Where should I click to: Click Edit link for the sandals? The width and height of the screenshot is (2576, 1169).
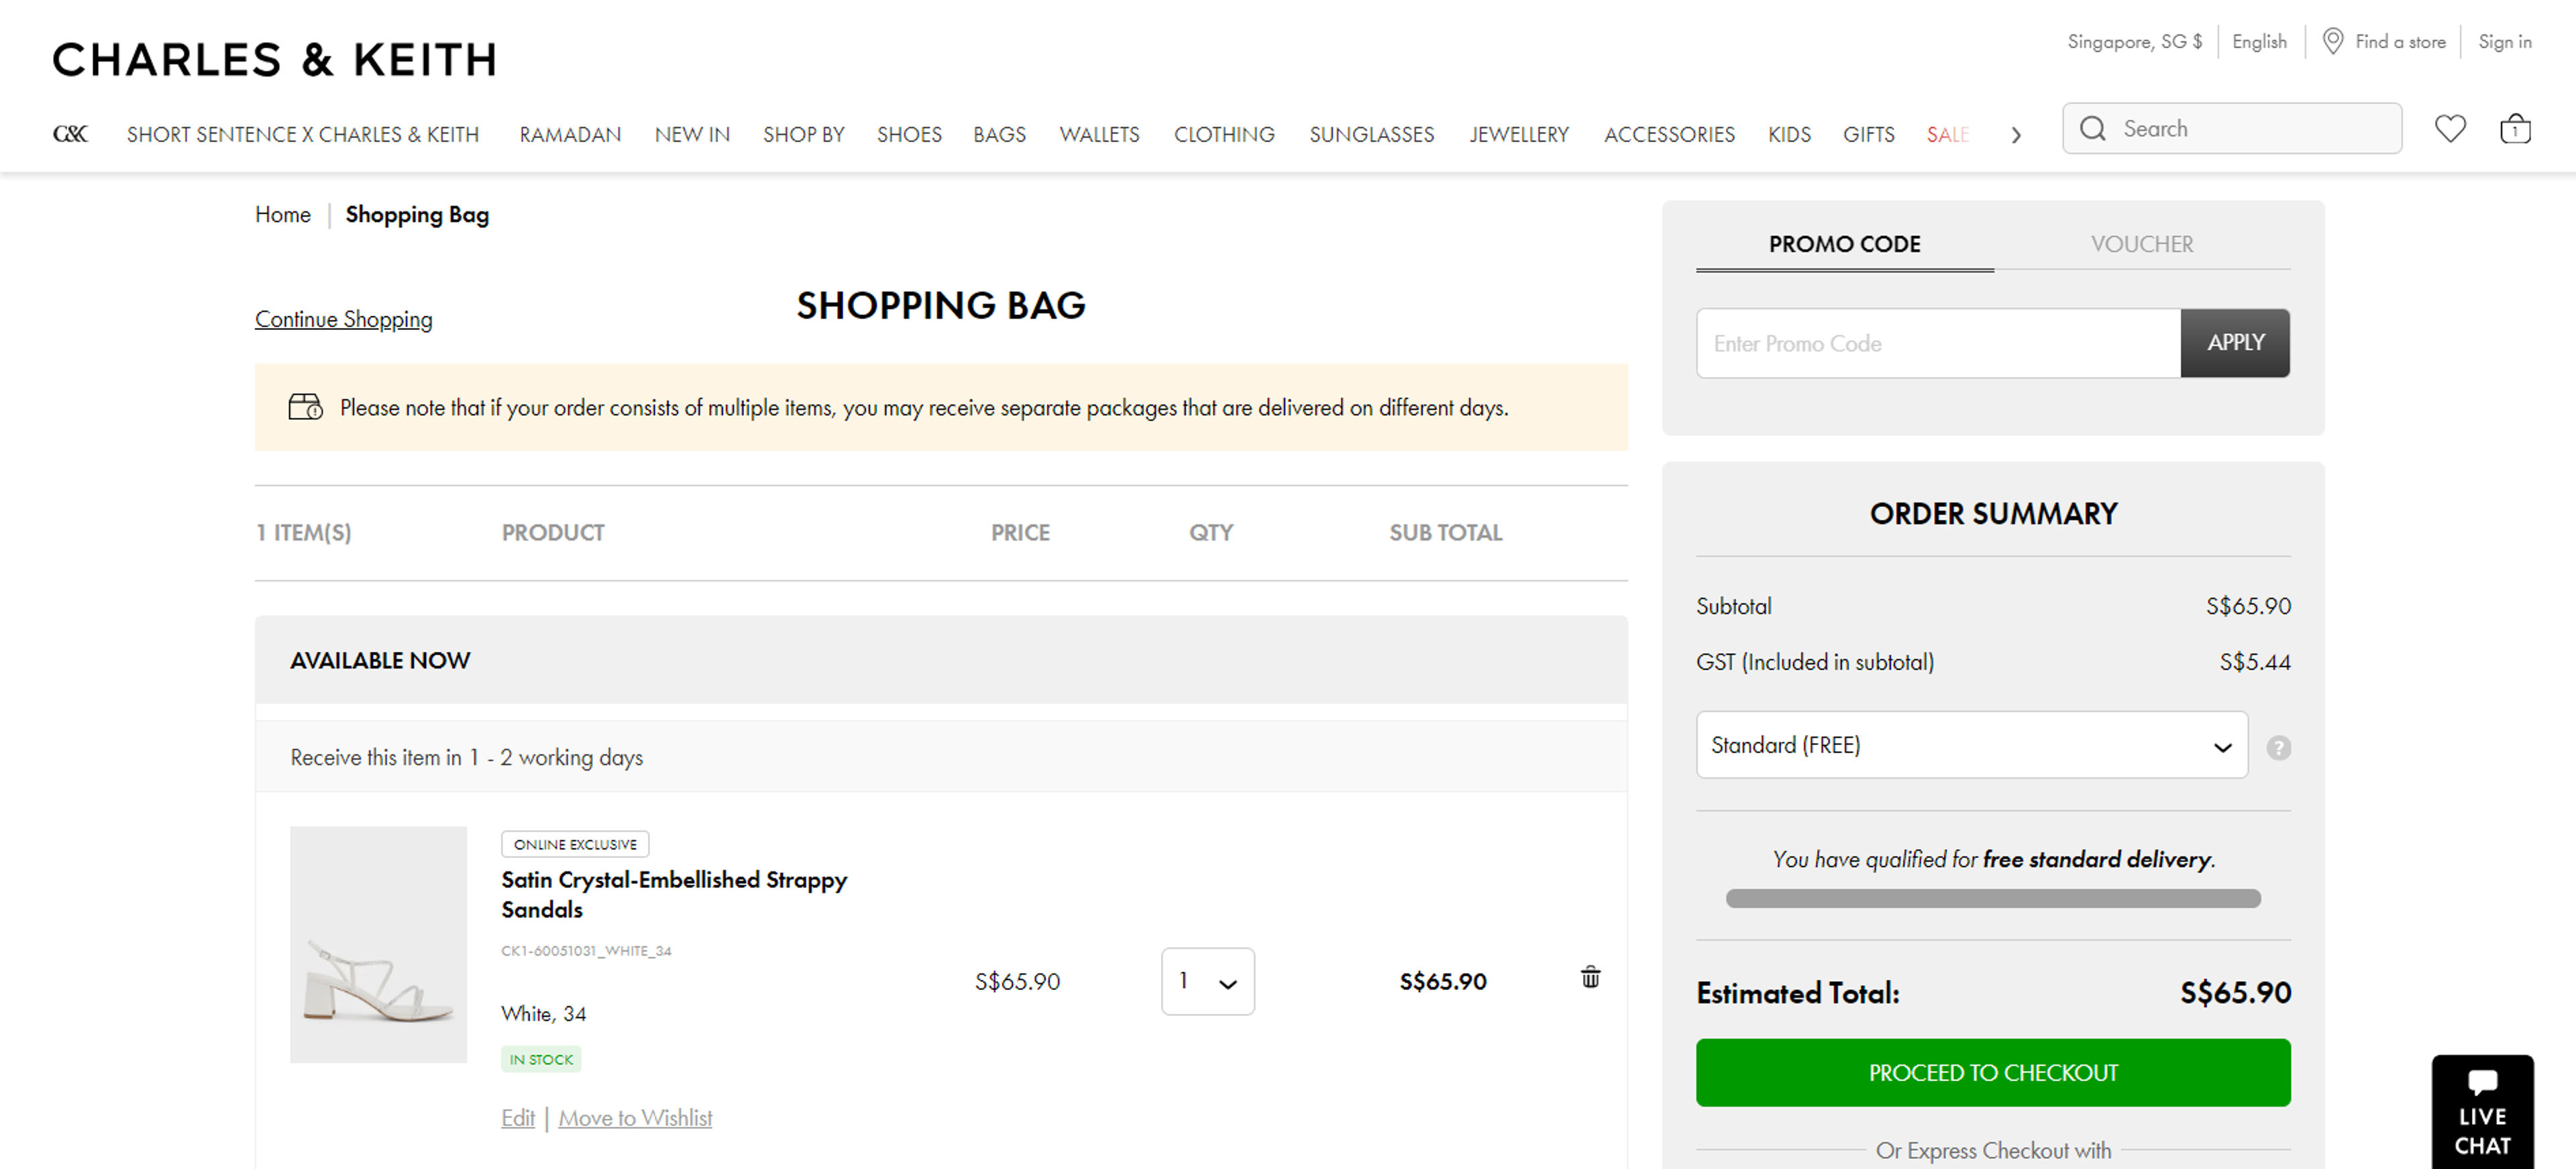tap(517, 1117)
